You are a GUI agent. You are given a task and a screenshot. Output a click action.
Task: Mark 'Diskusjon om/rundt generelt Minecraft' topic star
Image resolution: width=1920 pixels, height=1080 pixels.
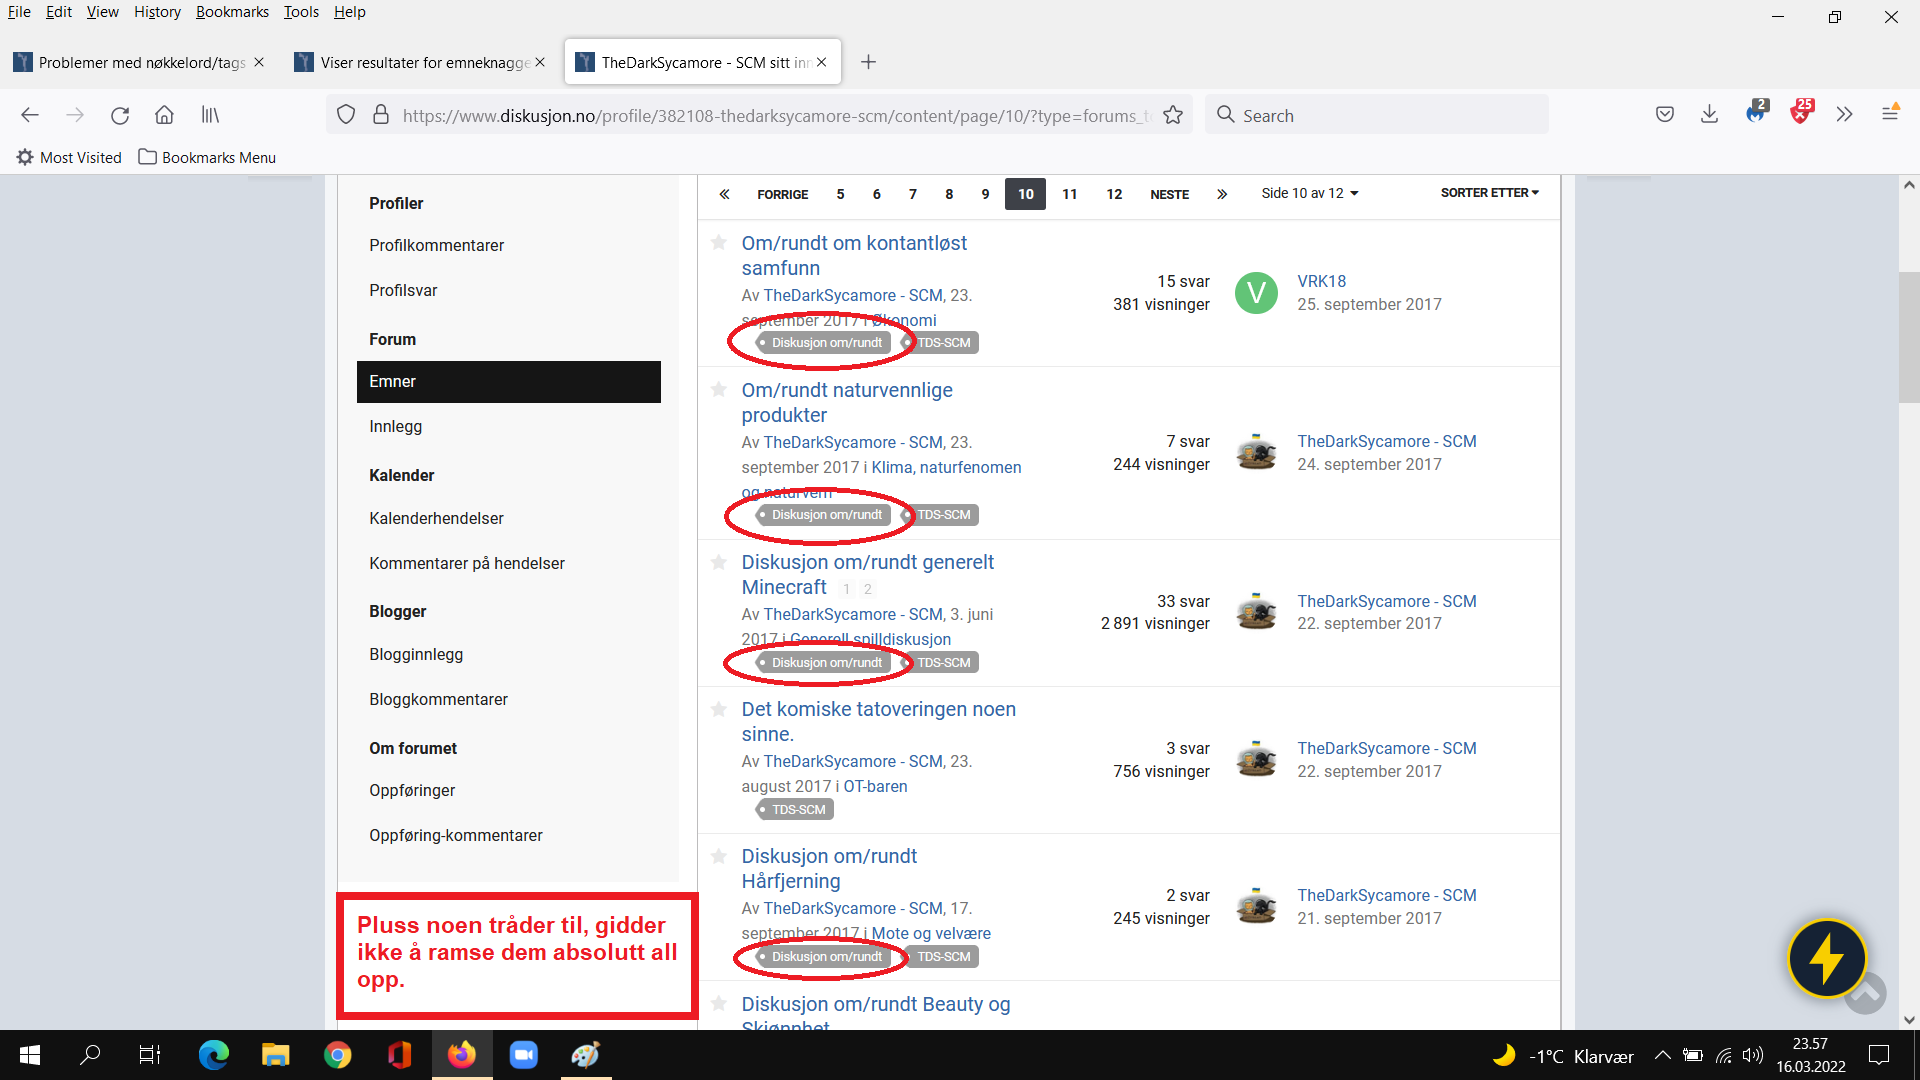tap(718, 562)
